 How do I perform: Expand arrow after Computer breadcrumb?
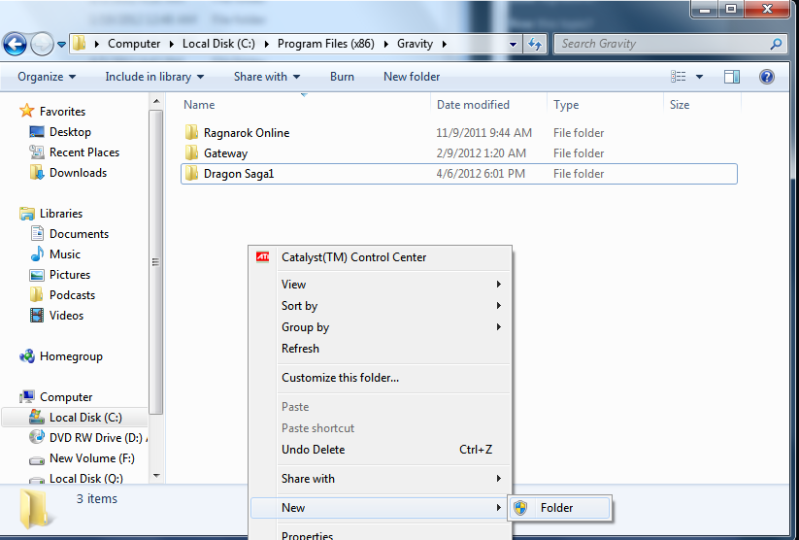pos(172,44)
